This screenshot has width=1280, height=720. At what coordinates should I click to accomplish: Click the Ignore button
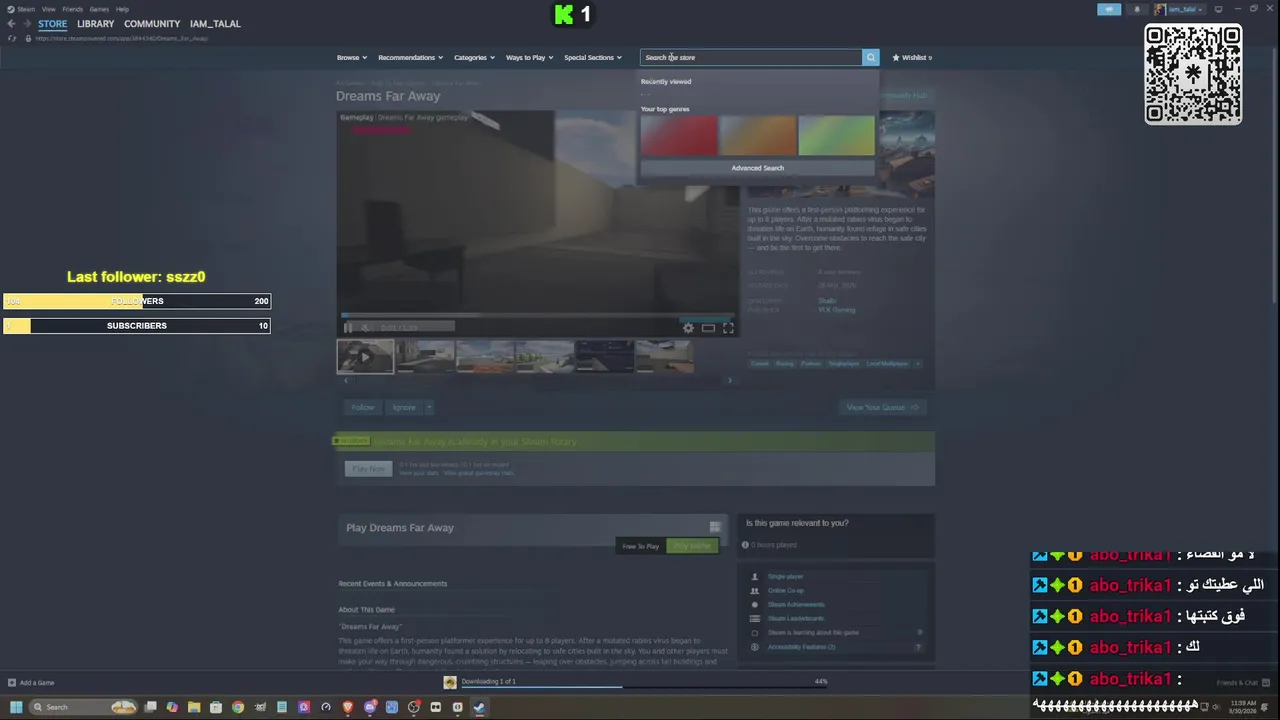pyautogui.click(x=404, y=407)
